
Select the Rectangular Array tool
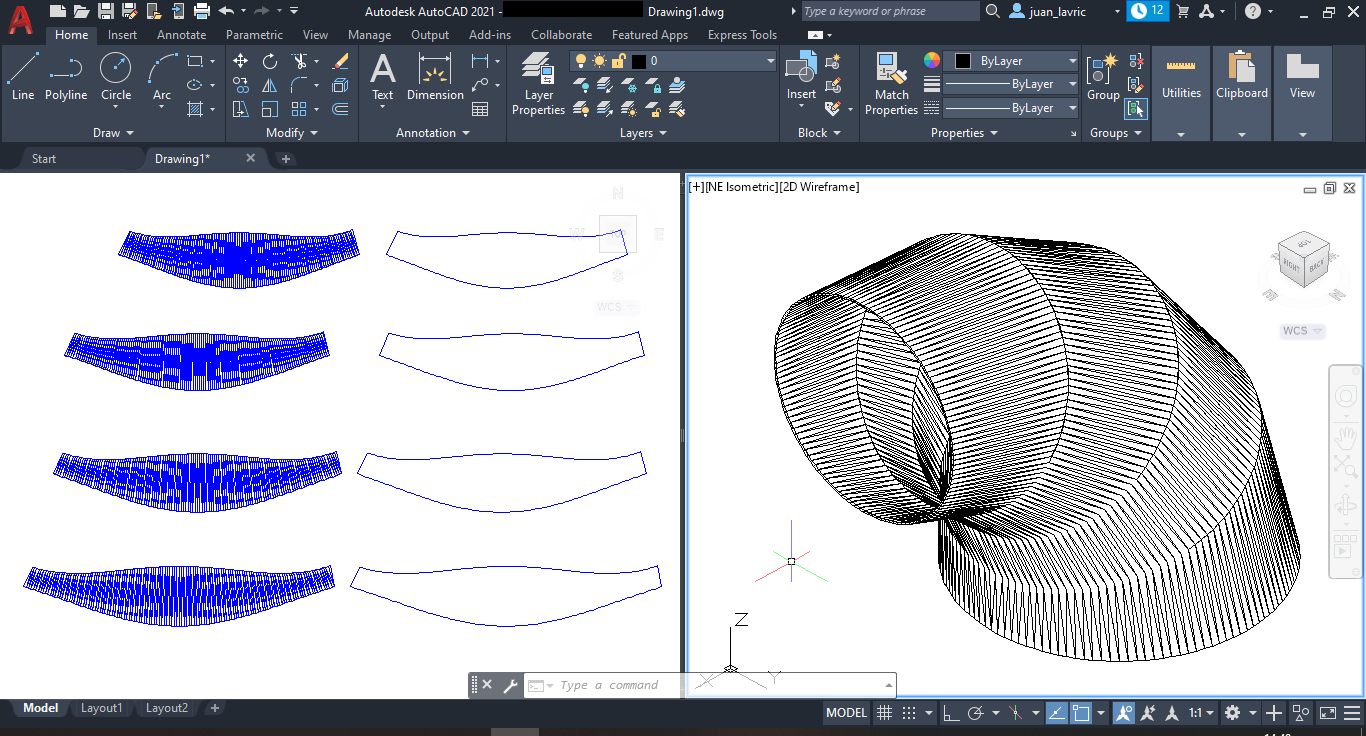299,109
